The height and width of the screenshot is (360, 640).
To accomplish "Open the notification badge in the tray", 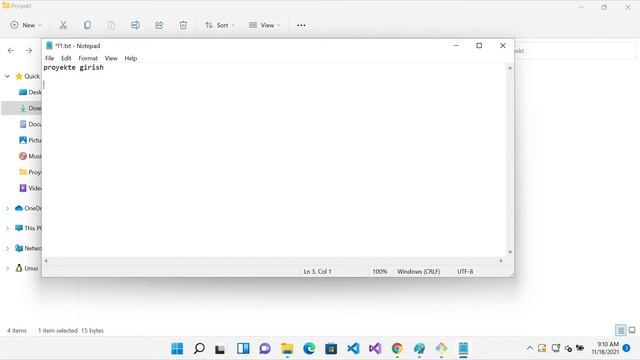I will (627, 348).
